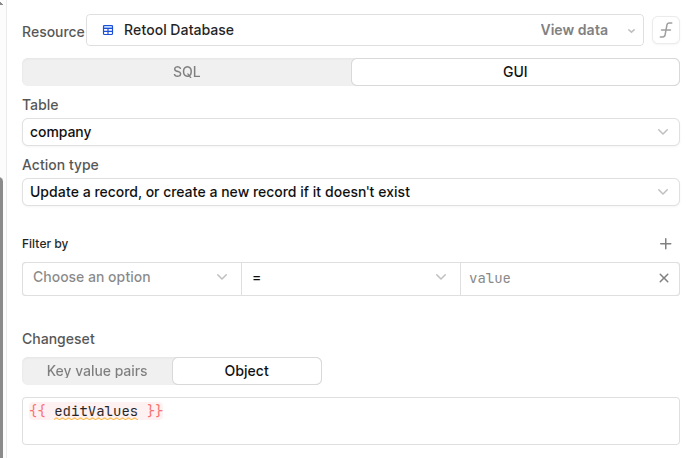Add a new filter with plus icon
This screenshot has width=688, height=458.
[x=666, y=243]
